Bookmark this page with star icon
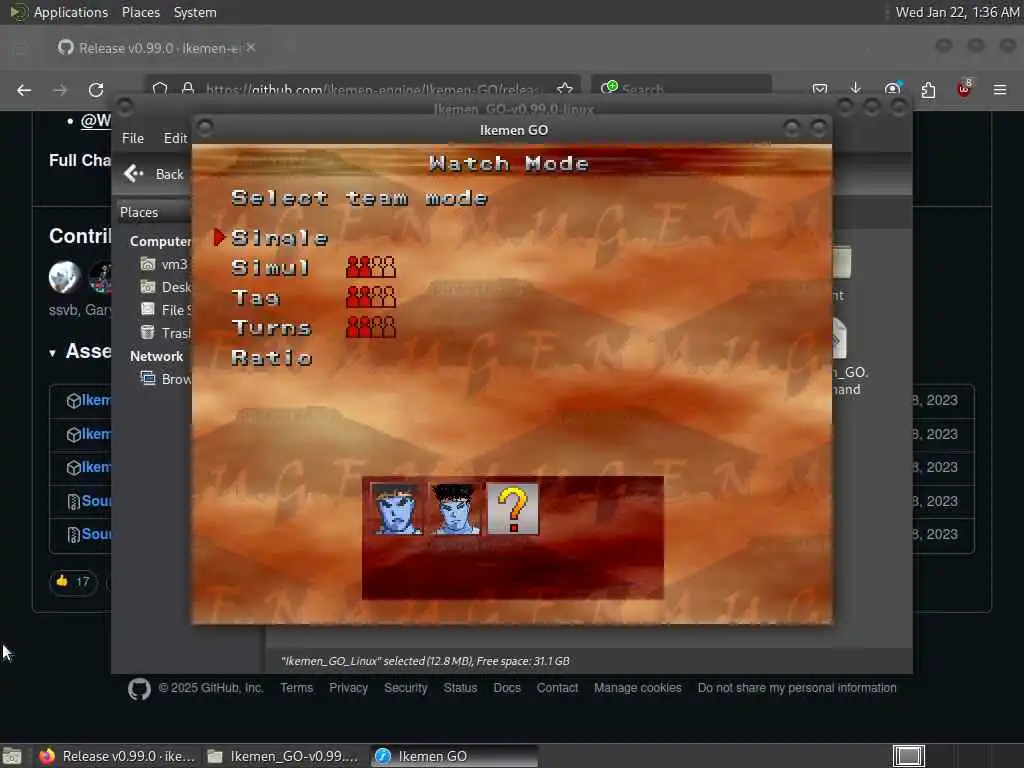Viewport: 1024px width, 768px height. click(565, 89)
